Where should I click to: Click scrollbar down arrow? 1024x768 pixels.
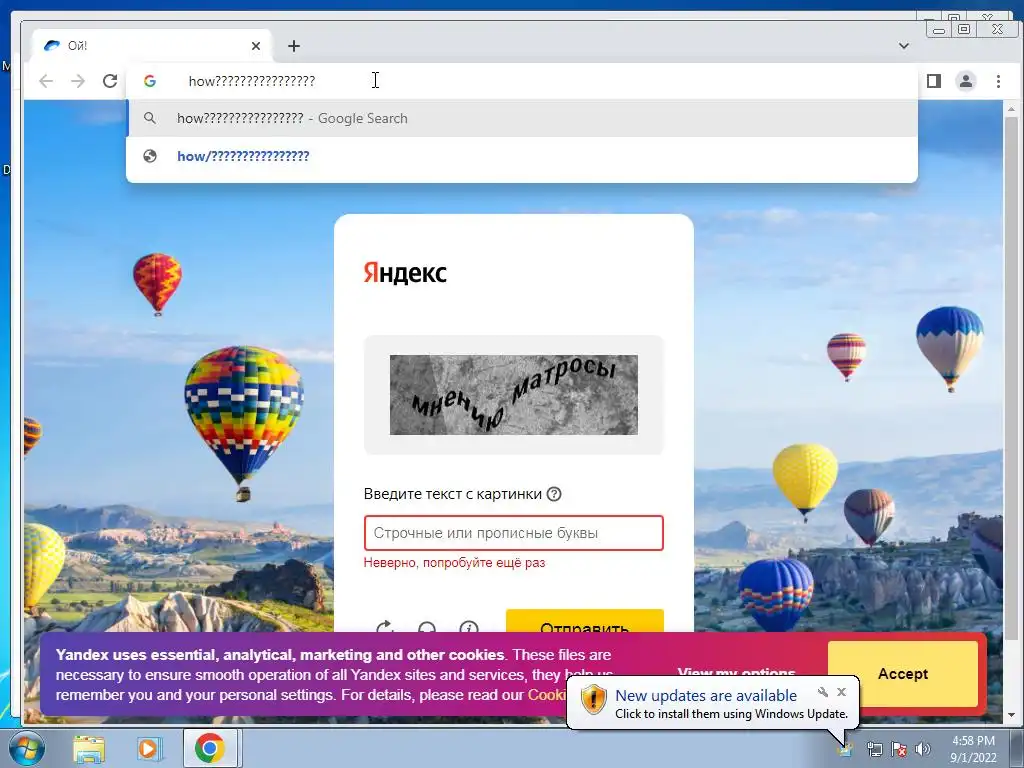[1012, 715]
